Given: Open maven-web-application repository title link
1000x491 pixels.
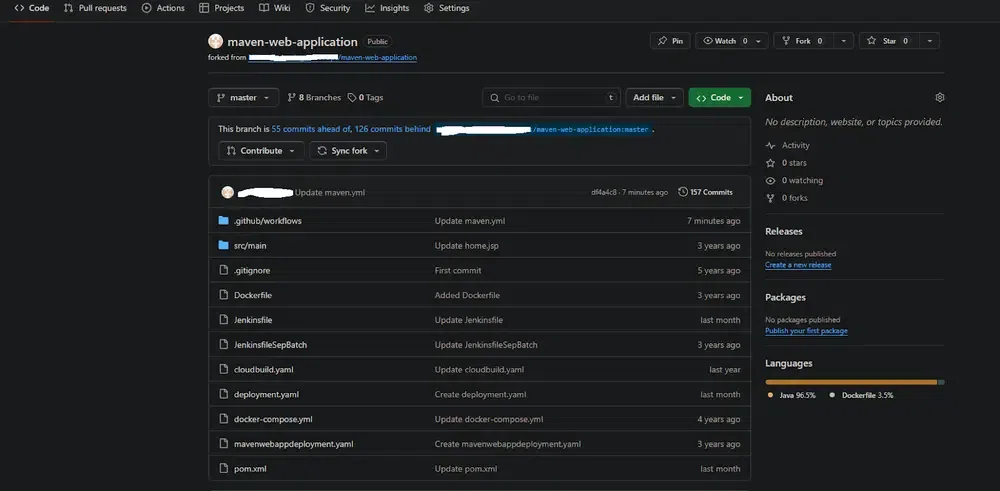Looking at the screenshot, I should (x=292, y=41).
